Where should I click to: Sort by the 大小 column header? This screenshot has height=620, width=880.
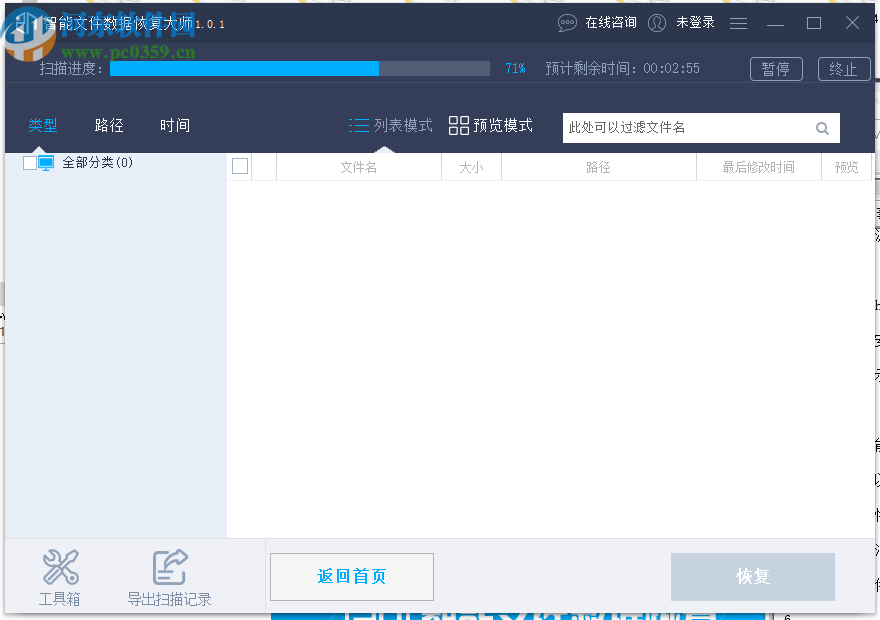(x=470, y=166)
